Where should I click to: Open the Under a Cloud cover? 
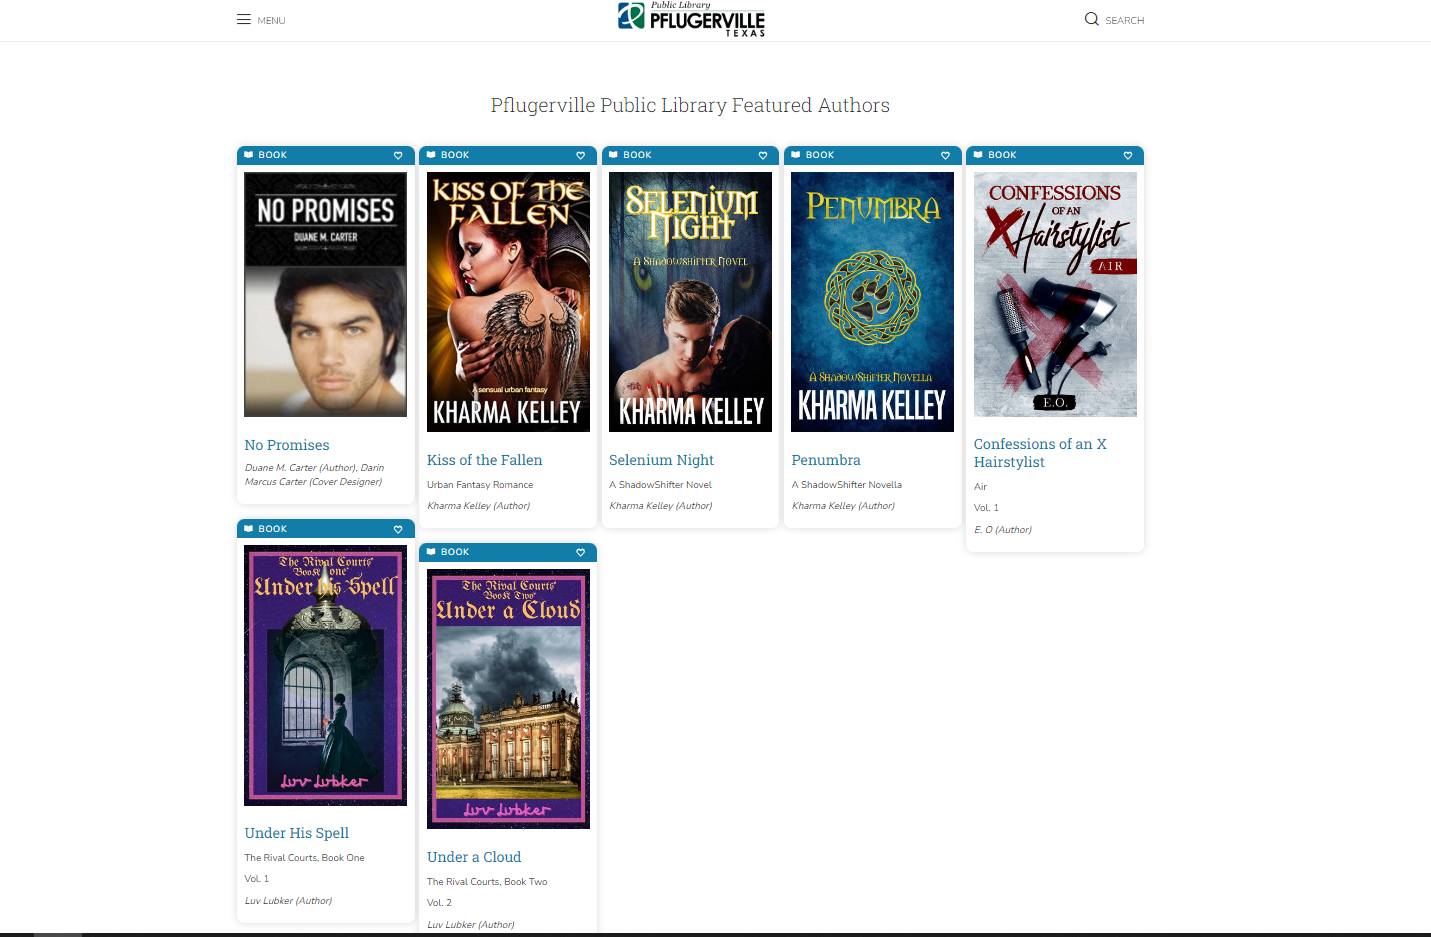(x=508, y=699)
